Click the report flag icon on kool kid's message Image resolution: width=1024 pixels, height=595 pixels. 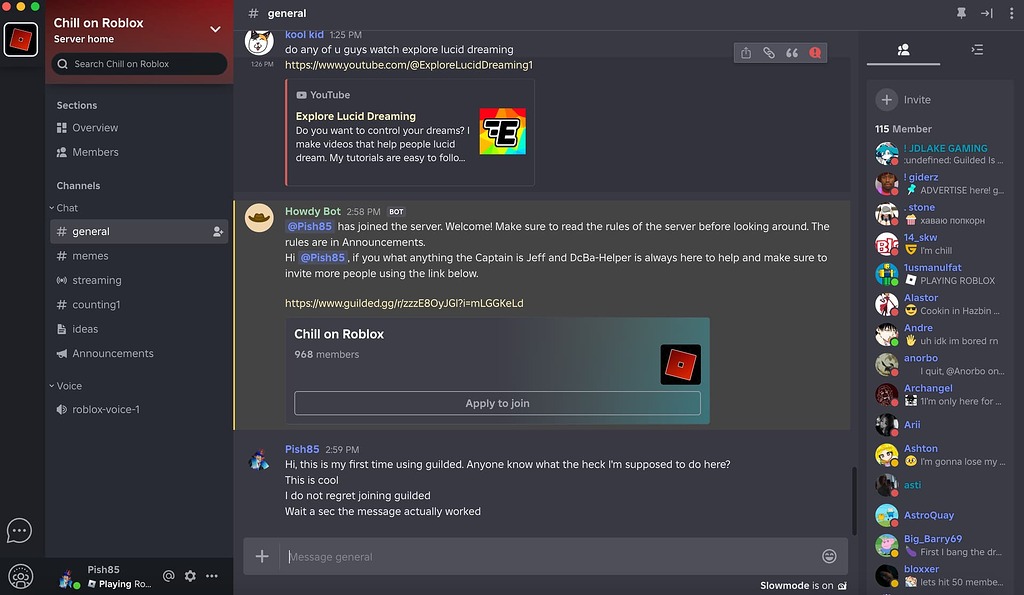coord(815,52)
